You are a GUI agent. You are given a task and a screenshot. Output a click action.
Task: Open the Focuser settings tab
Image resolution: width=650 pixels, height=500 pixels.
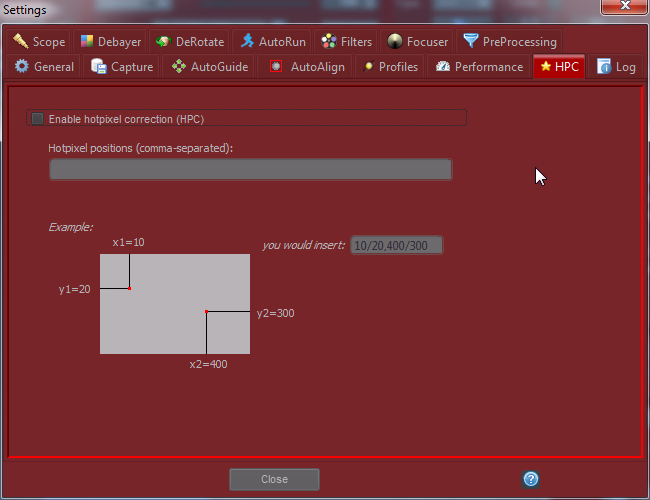(418, 42)
